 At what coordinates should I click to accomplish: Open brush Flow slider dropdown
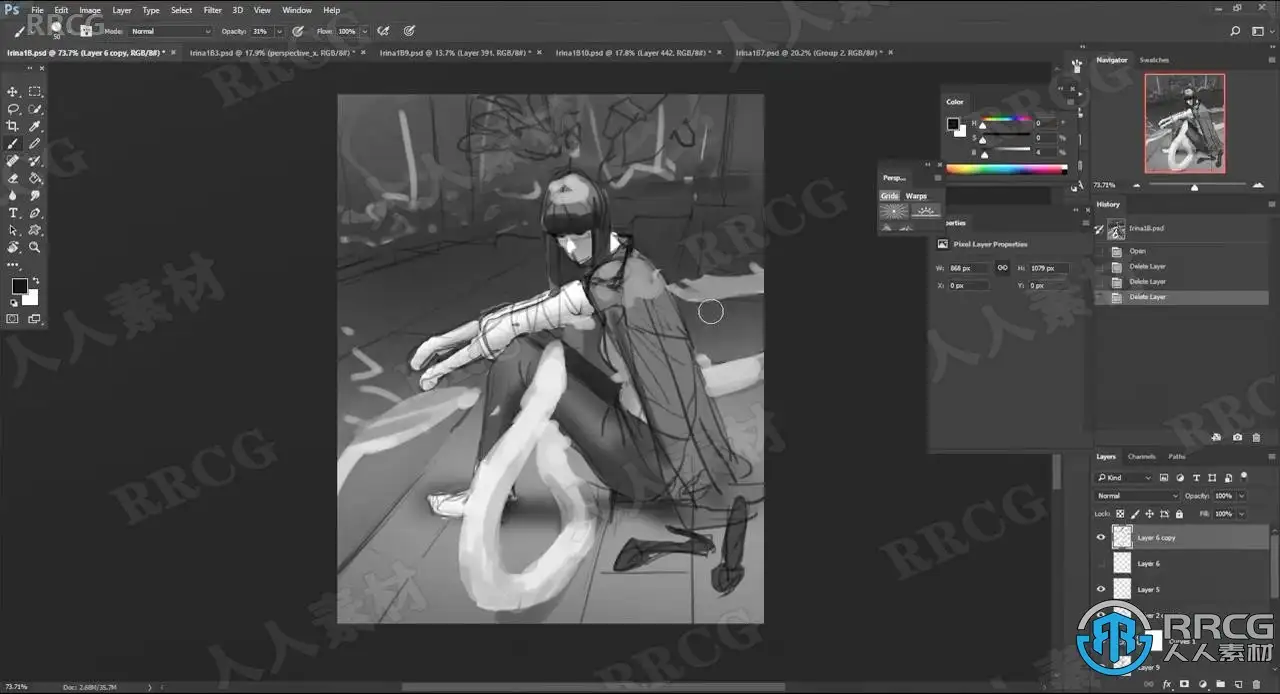pos(365,31)
